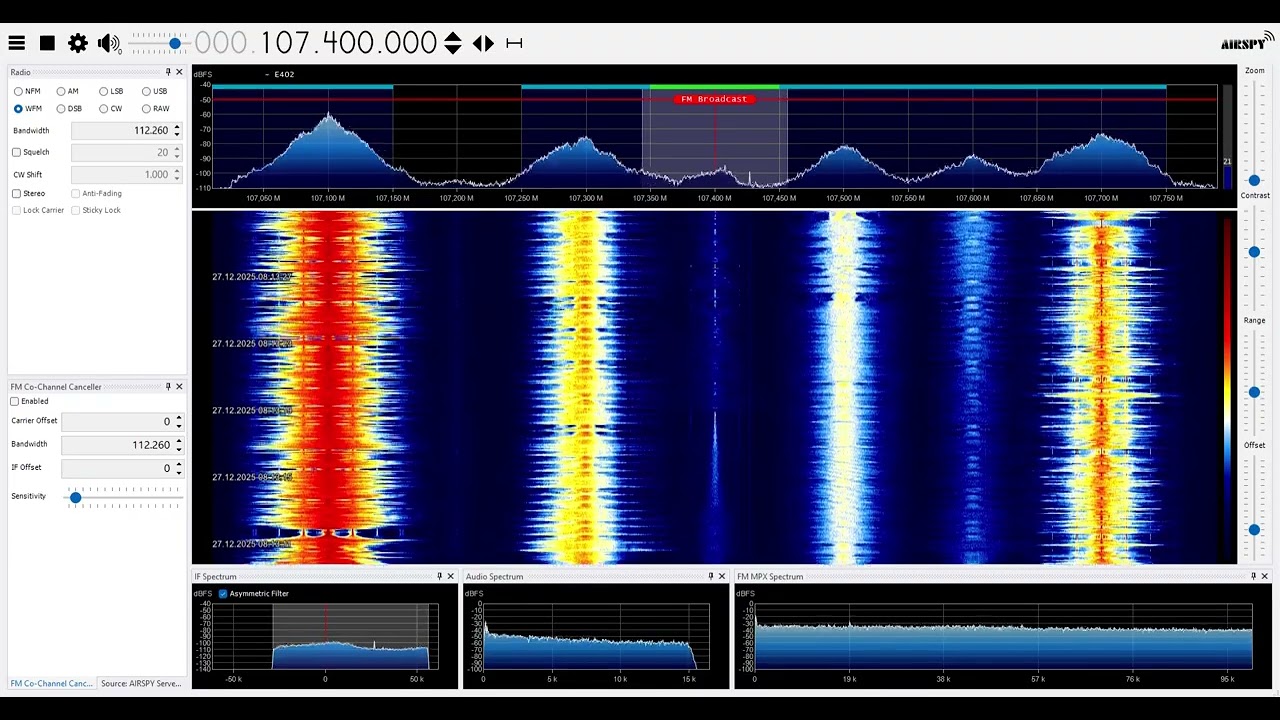Pin the Audio Spectrum panel
1280x720 pixels.
[x=710, y=576]
